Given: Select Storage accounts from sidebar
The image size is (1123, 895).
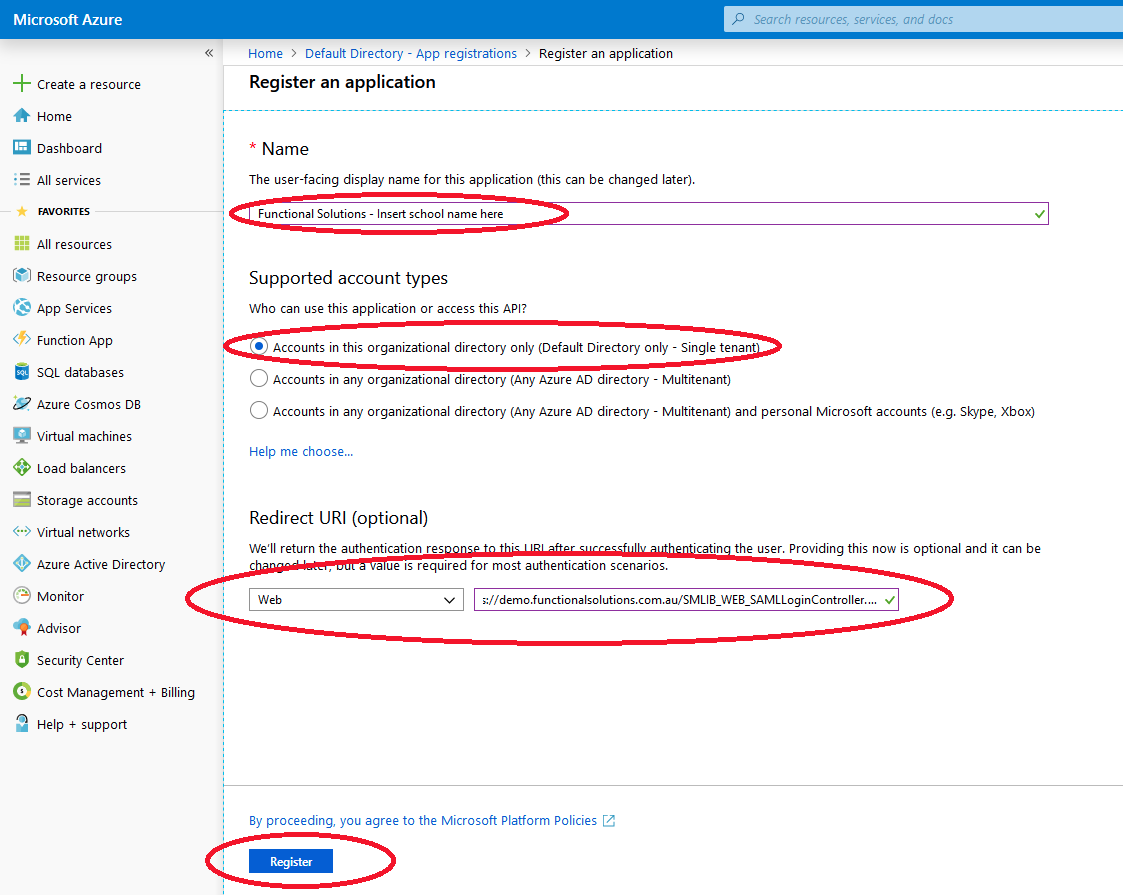Looking at the screenshot, I should (87, 500).
